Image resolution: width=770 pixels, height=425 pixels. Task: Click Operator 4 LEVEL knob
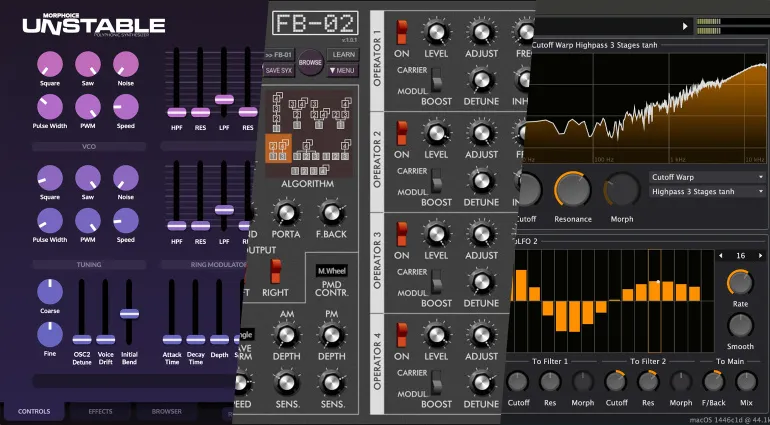point(436,335)
